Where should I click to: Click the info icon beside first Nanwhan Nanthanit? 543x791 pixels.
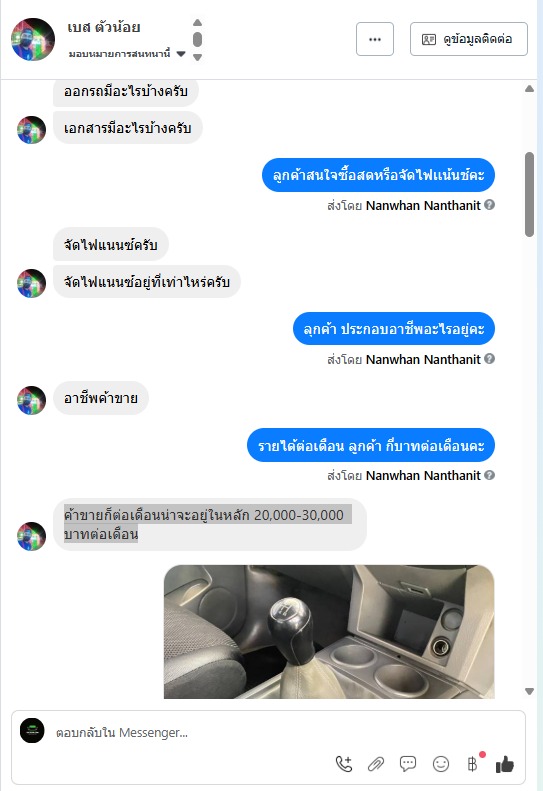click(489, 205)
